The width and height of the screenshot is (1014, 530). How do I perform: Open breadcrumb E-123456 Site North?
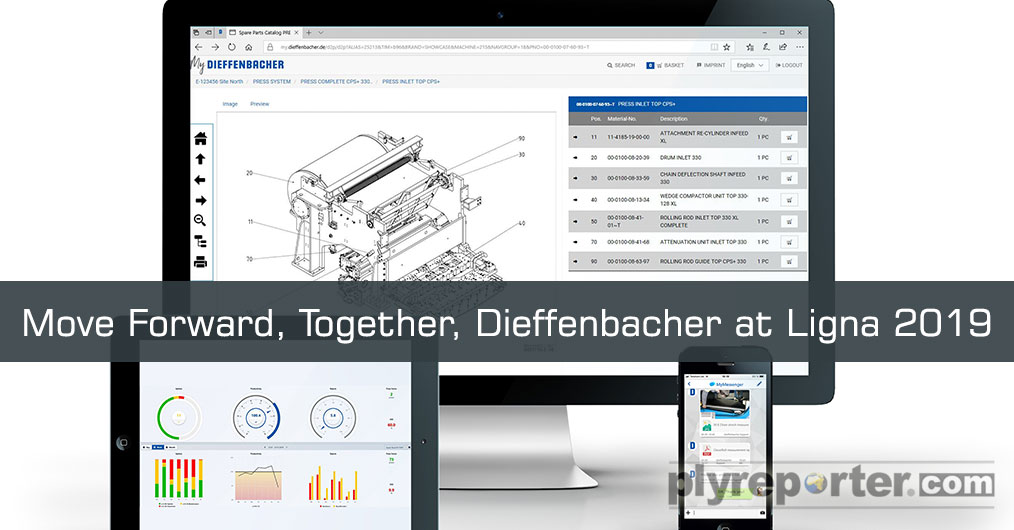coord(219,82)
